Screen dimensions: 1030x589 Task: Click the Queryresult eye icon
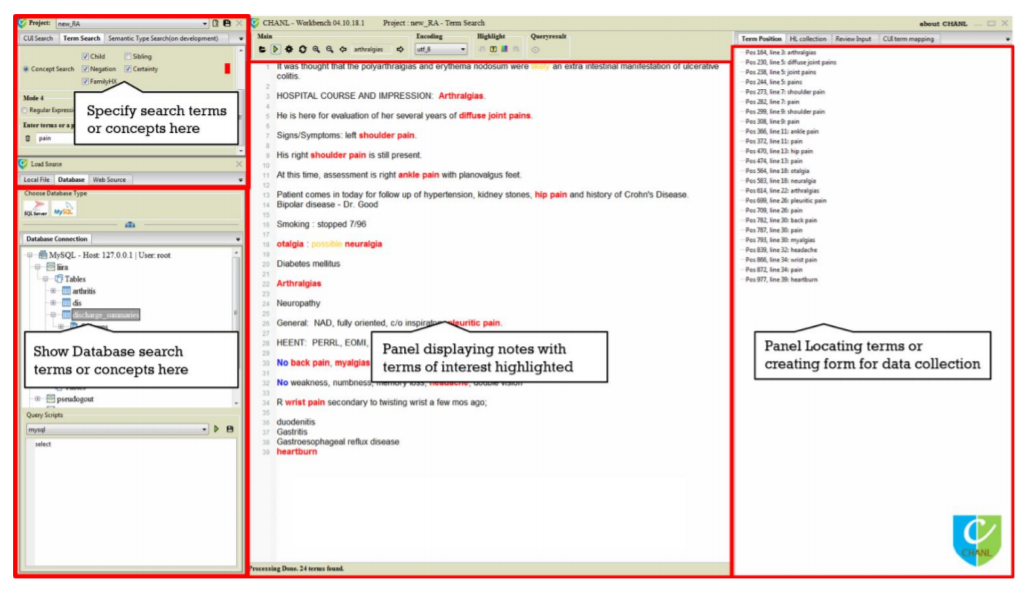pos(536,49)
